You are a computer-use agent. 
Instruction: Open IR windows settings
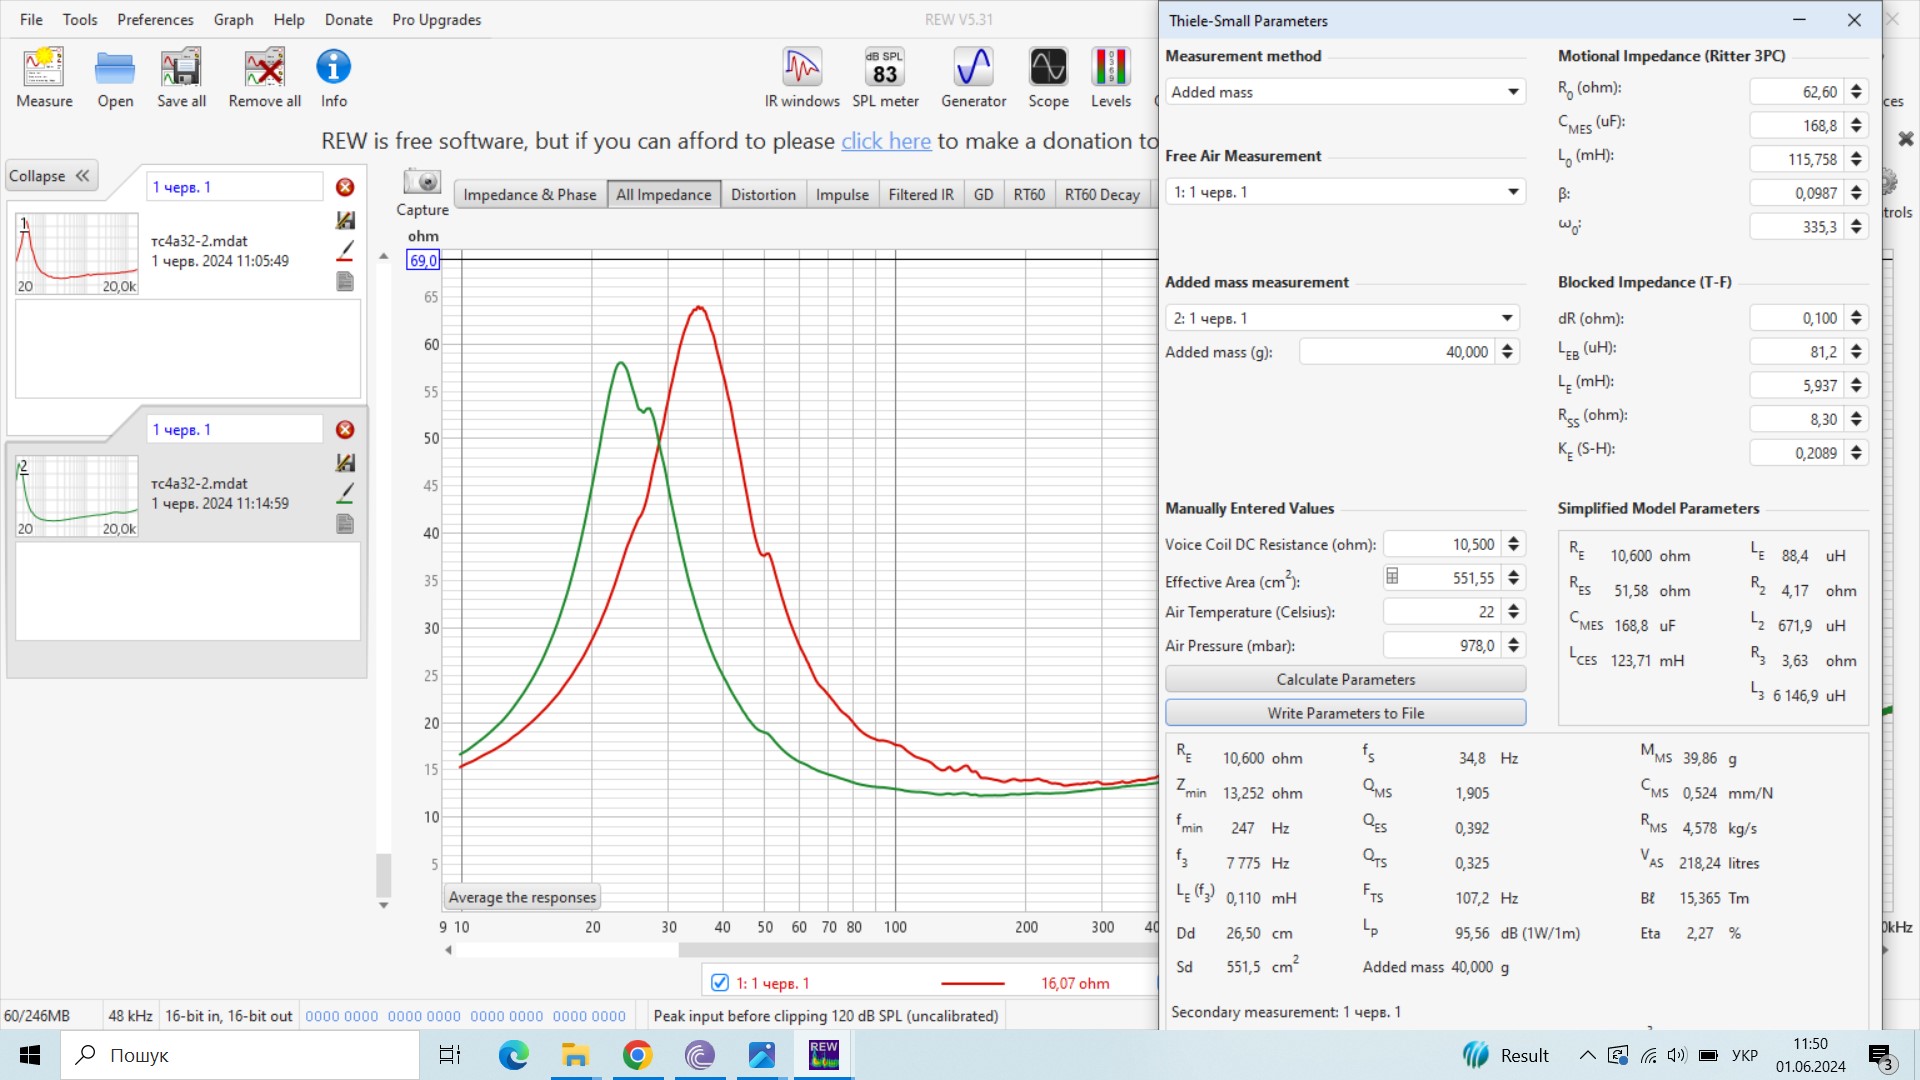(802, 78)
